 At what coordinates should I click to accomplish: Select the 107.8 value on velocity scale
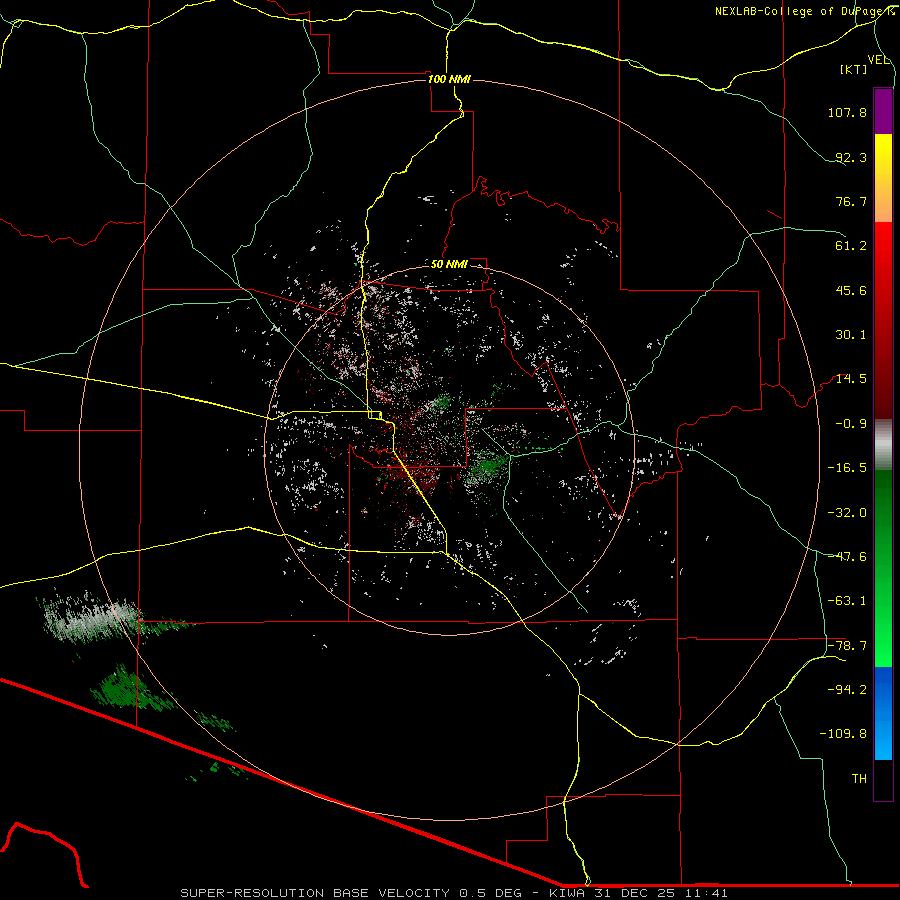(847, 113)
